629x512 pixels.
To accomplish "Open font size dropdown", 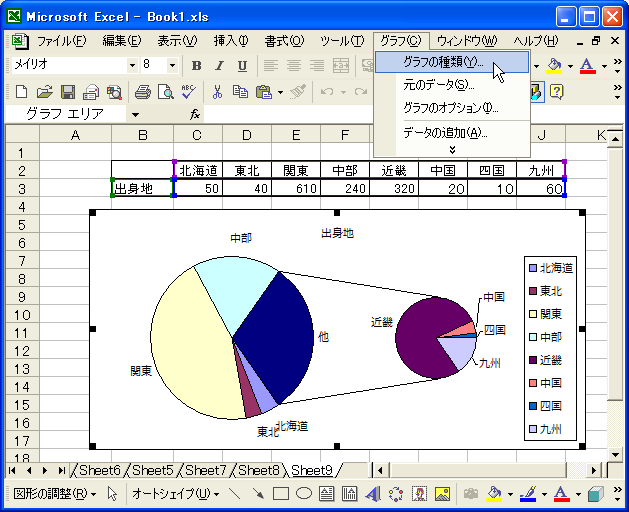I will coord(172,65).
